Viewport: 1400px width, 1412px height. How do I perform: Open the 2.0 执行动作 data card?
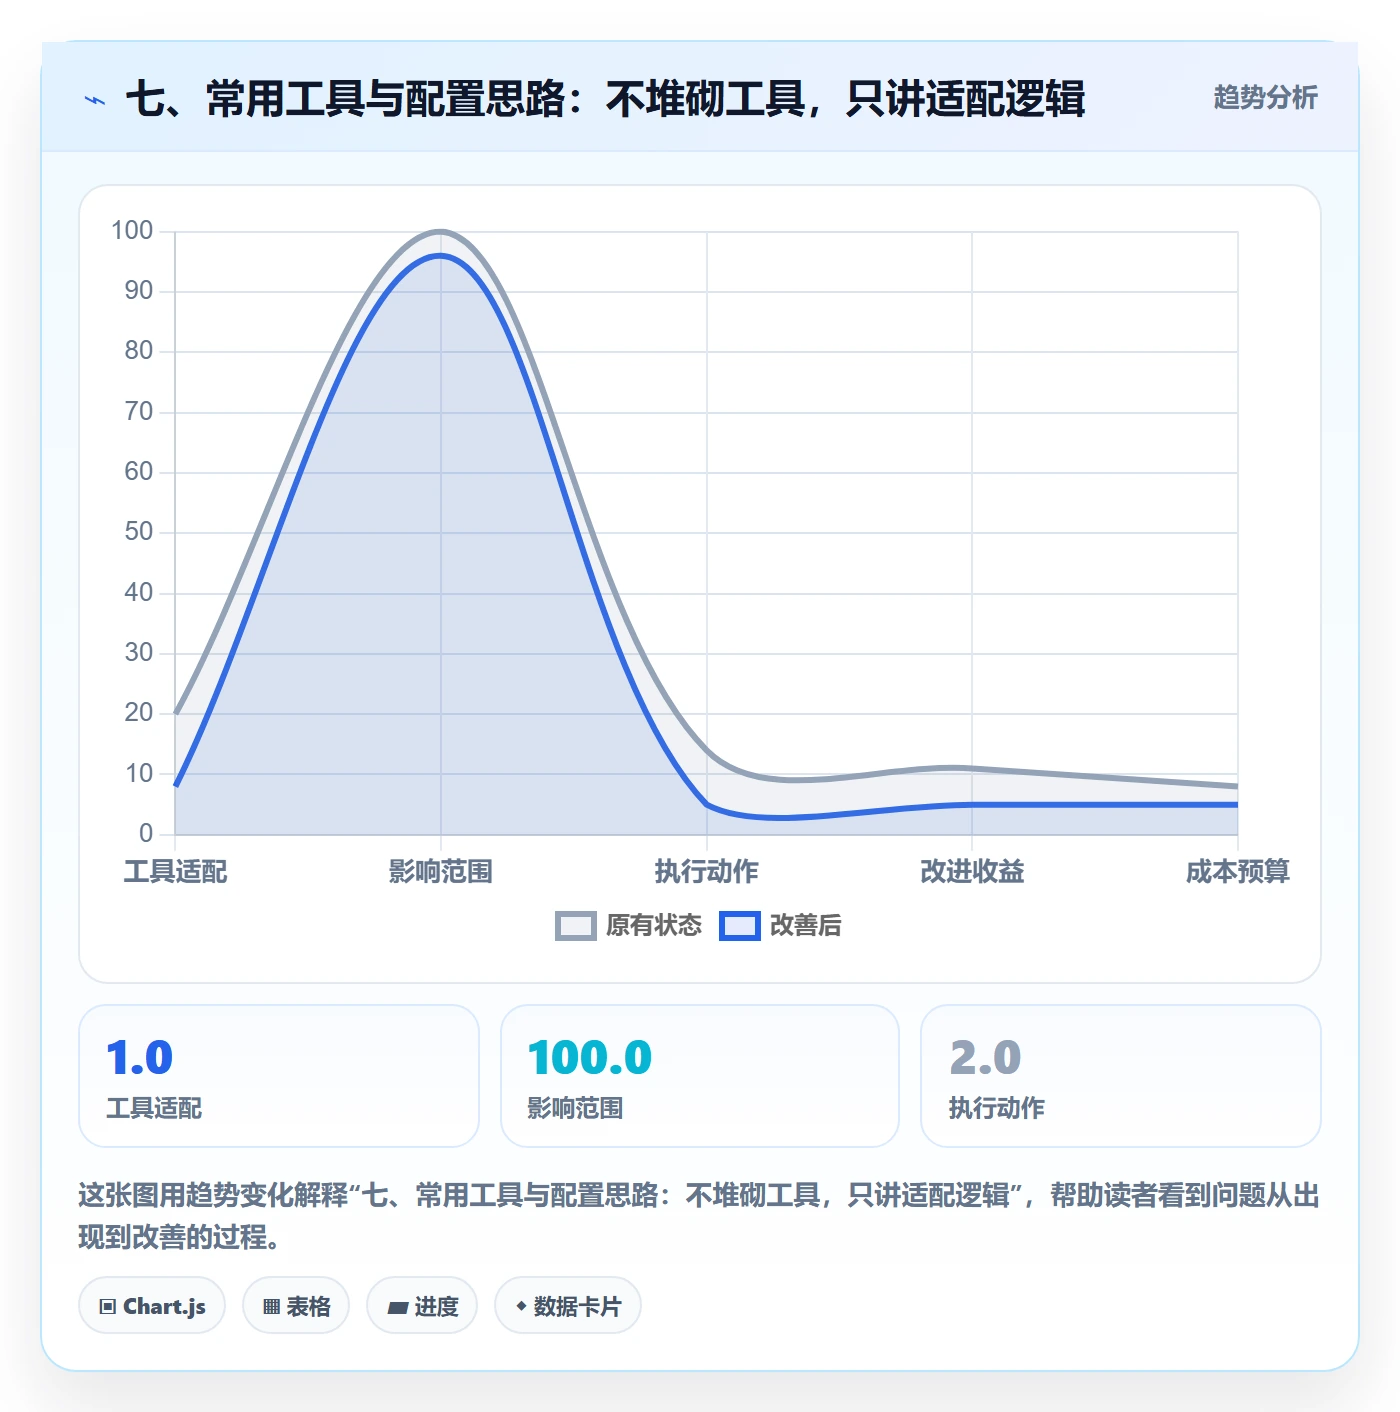coord(1121,1076)
